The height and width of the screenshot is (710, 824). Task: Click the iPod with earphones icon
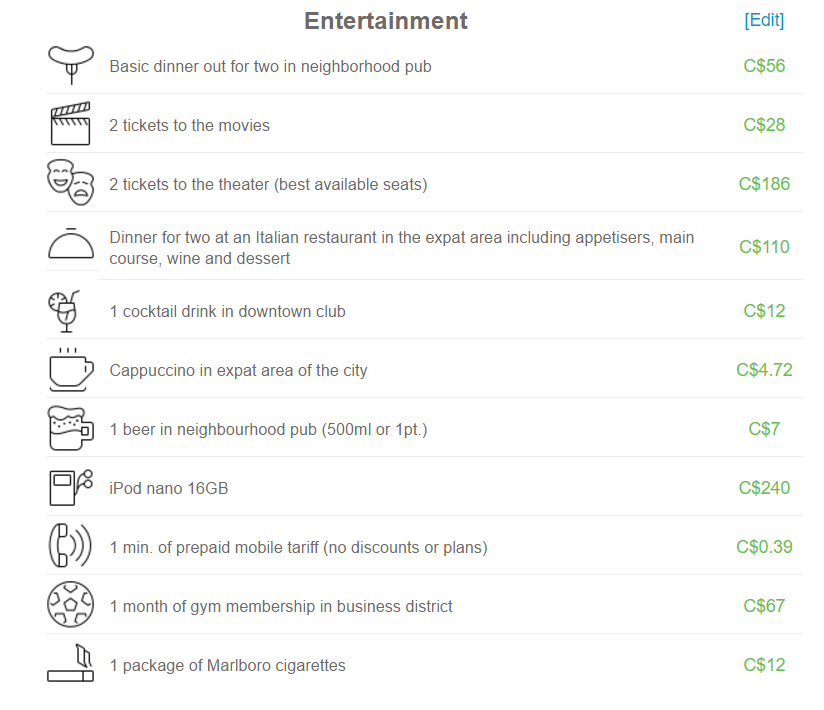(70, 487)
